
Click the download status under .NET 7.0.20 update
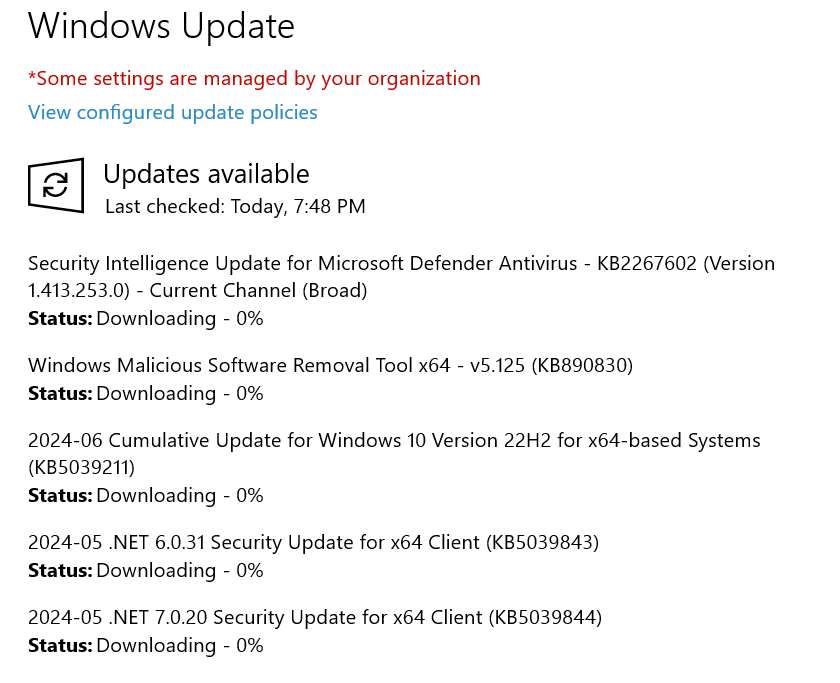[146, 646]
